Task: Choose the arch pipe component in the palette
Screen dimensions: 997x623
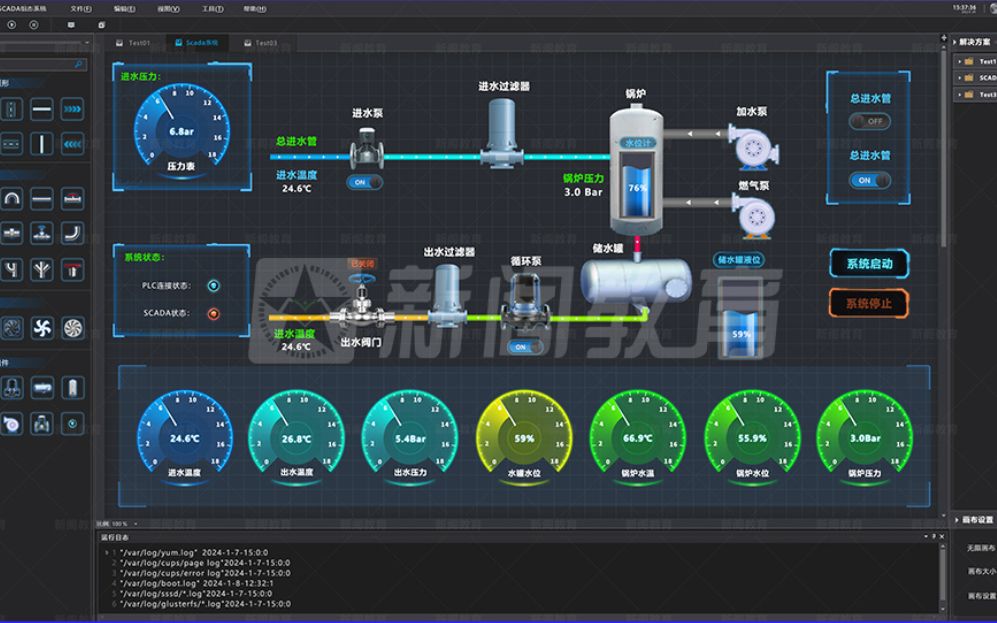Action: [12, 199]
